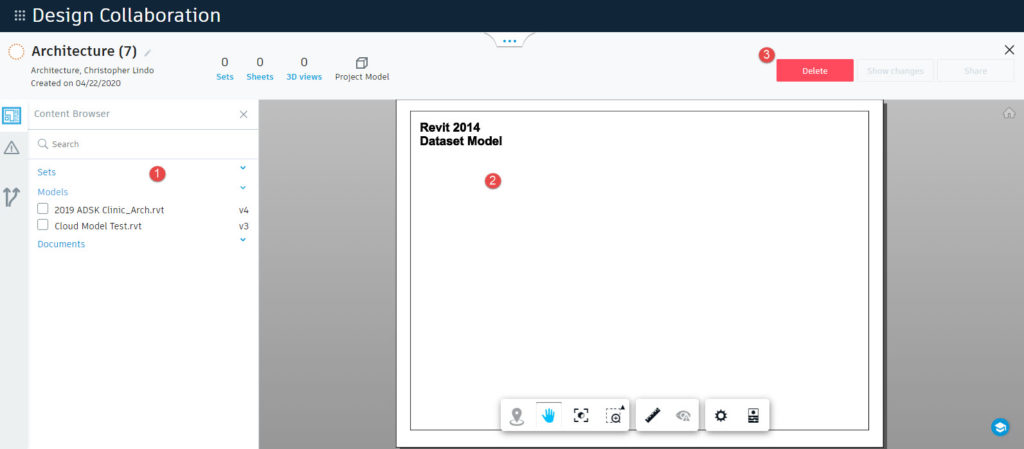1024x449 pixels.
Task: Check the 2019 ADSK Clinic_Arch.rvt model
Action: pyautogui.click(x=43, y=209)
